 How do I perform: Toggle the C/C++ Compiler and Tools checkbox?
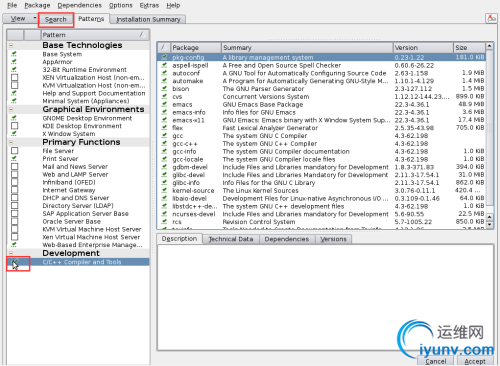[x=15, y=263]
